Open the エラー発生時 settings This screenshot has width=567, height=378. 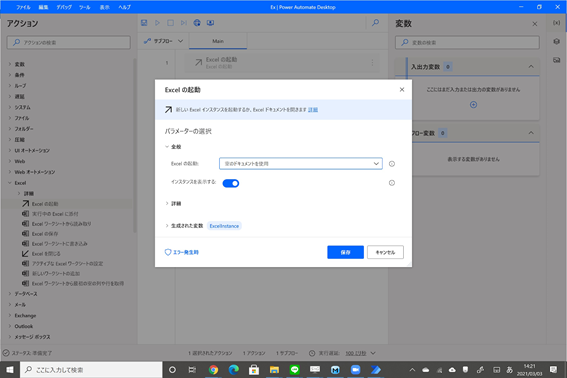182,252
